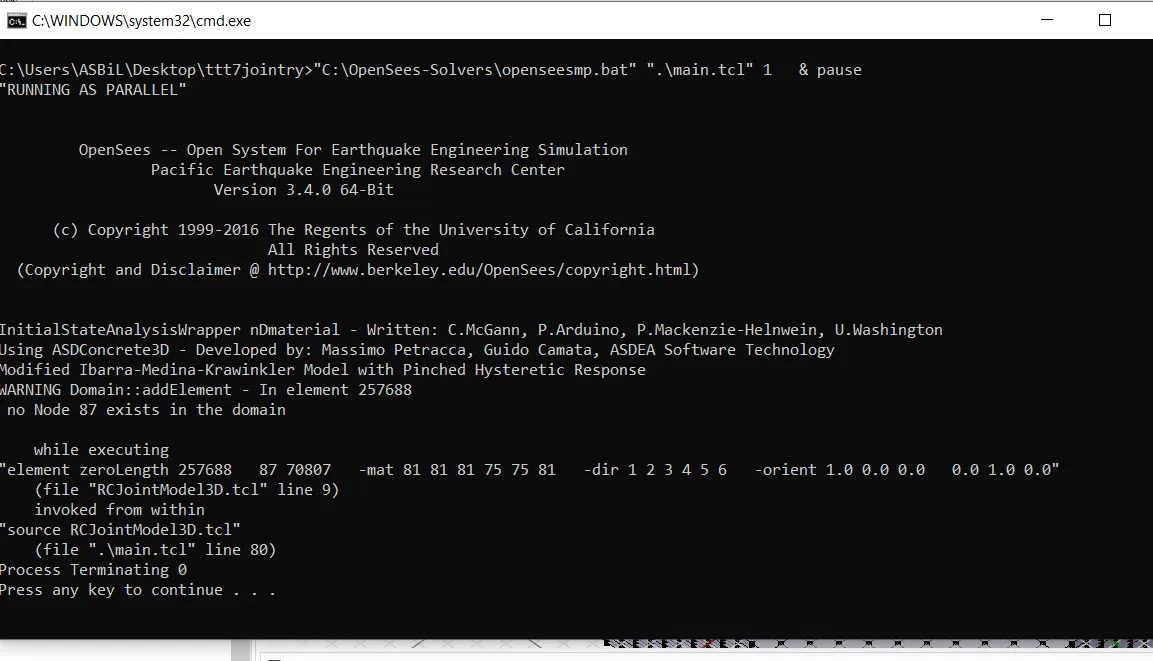
Task: Click 'OpenSees -- Open System For Earthquake' heading
Action: (x=353, y=150)
